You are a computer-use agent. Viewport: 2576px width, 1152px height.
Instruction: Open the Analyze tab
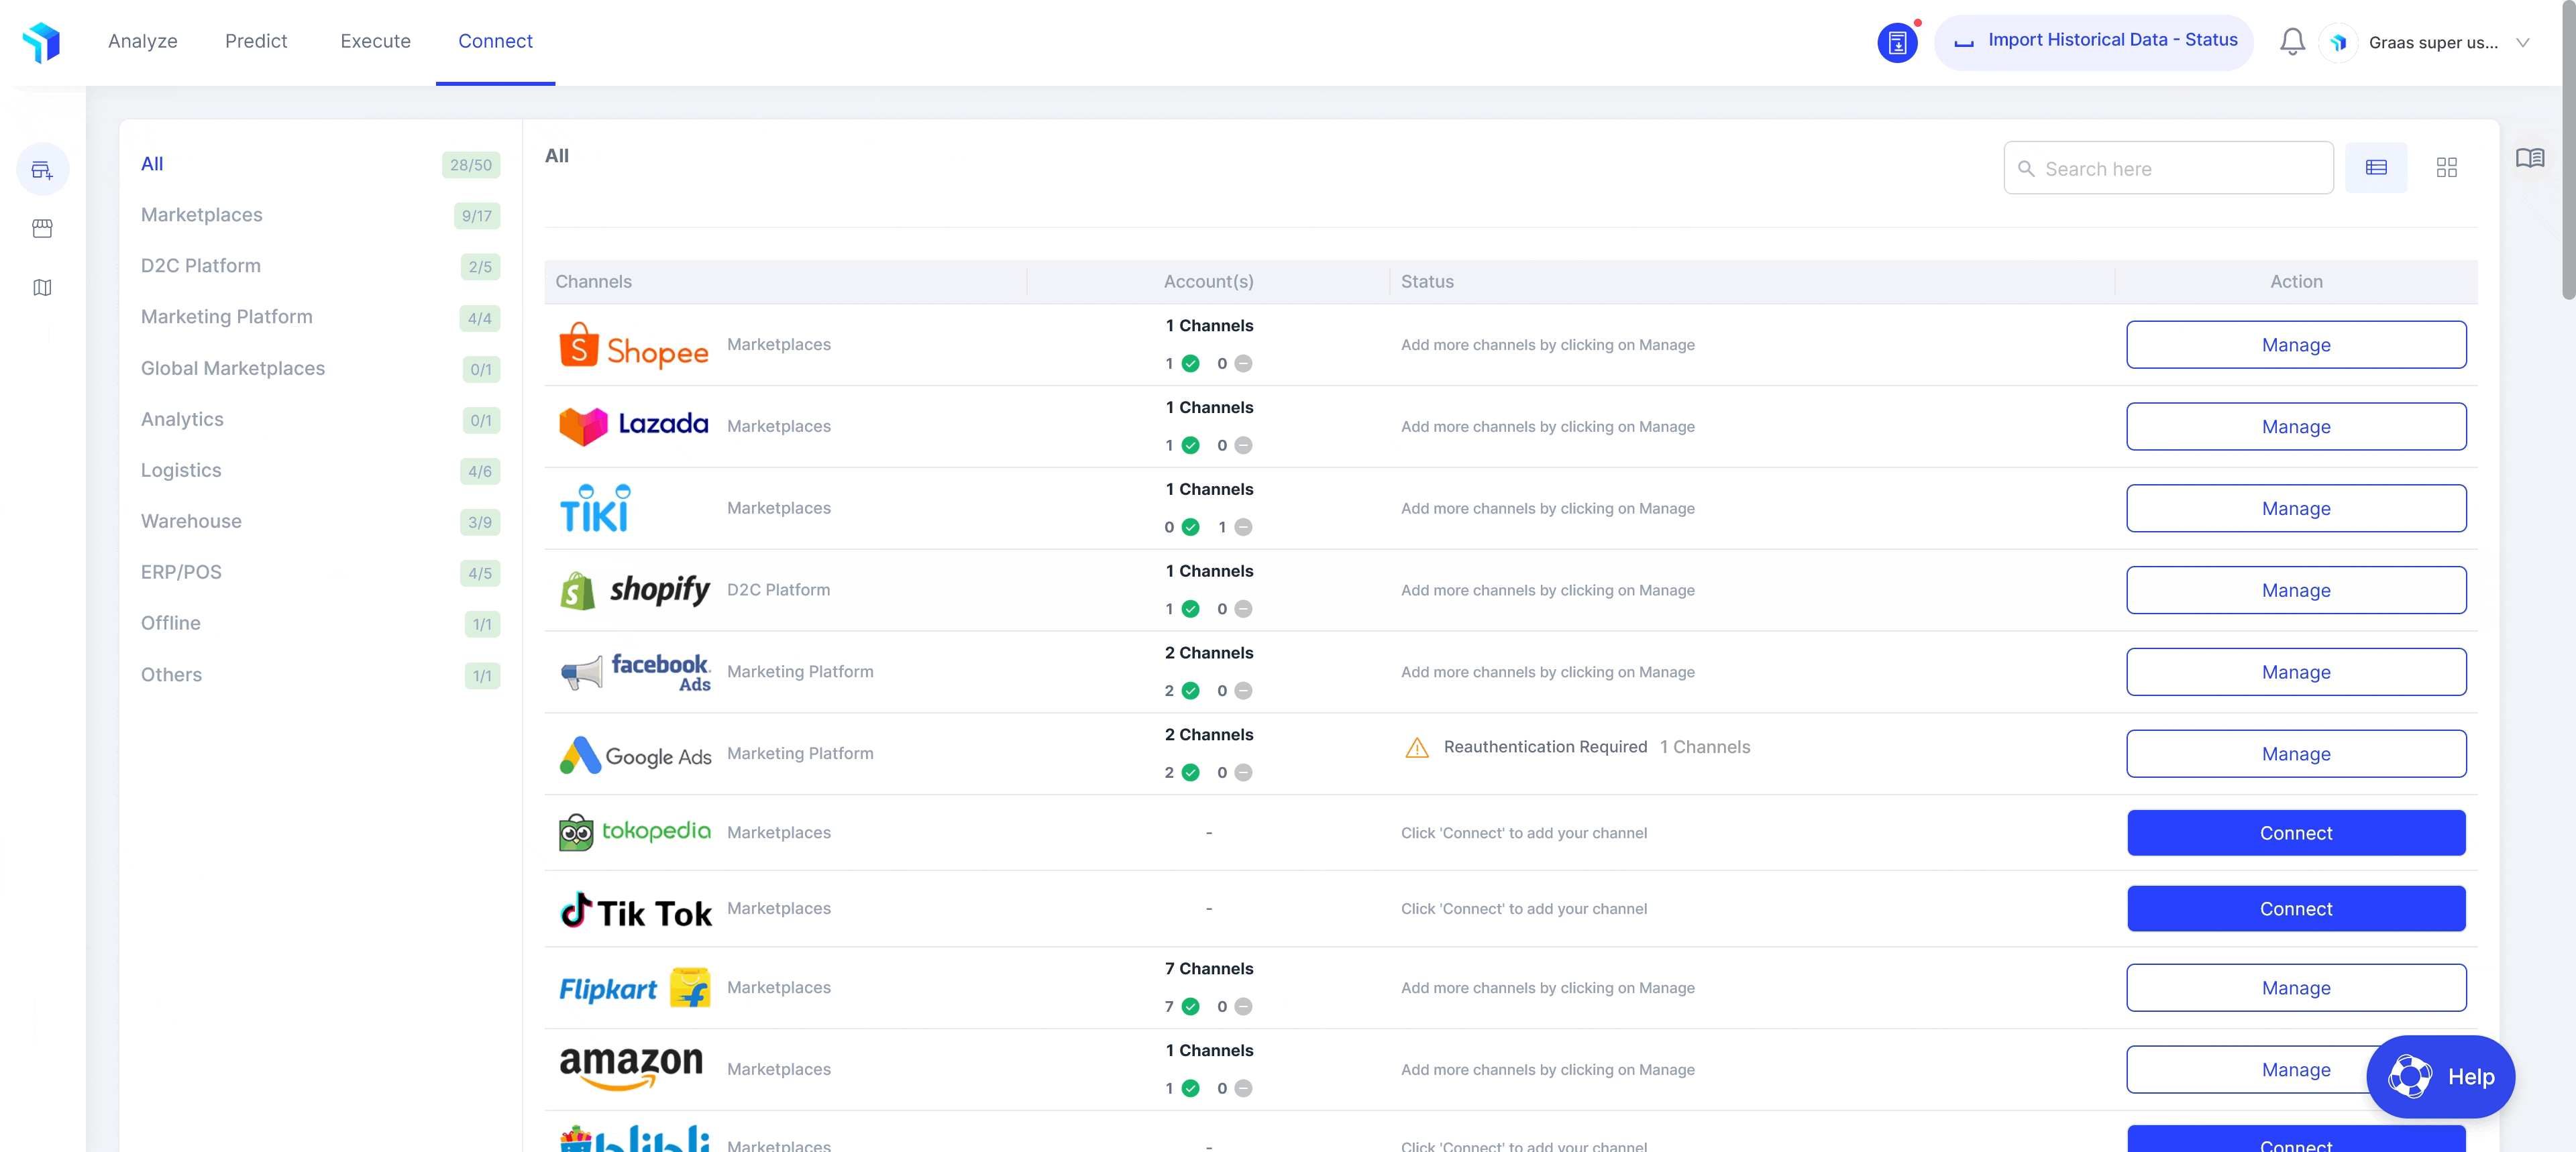tap(143, 41)
